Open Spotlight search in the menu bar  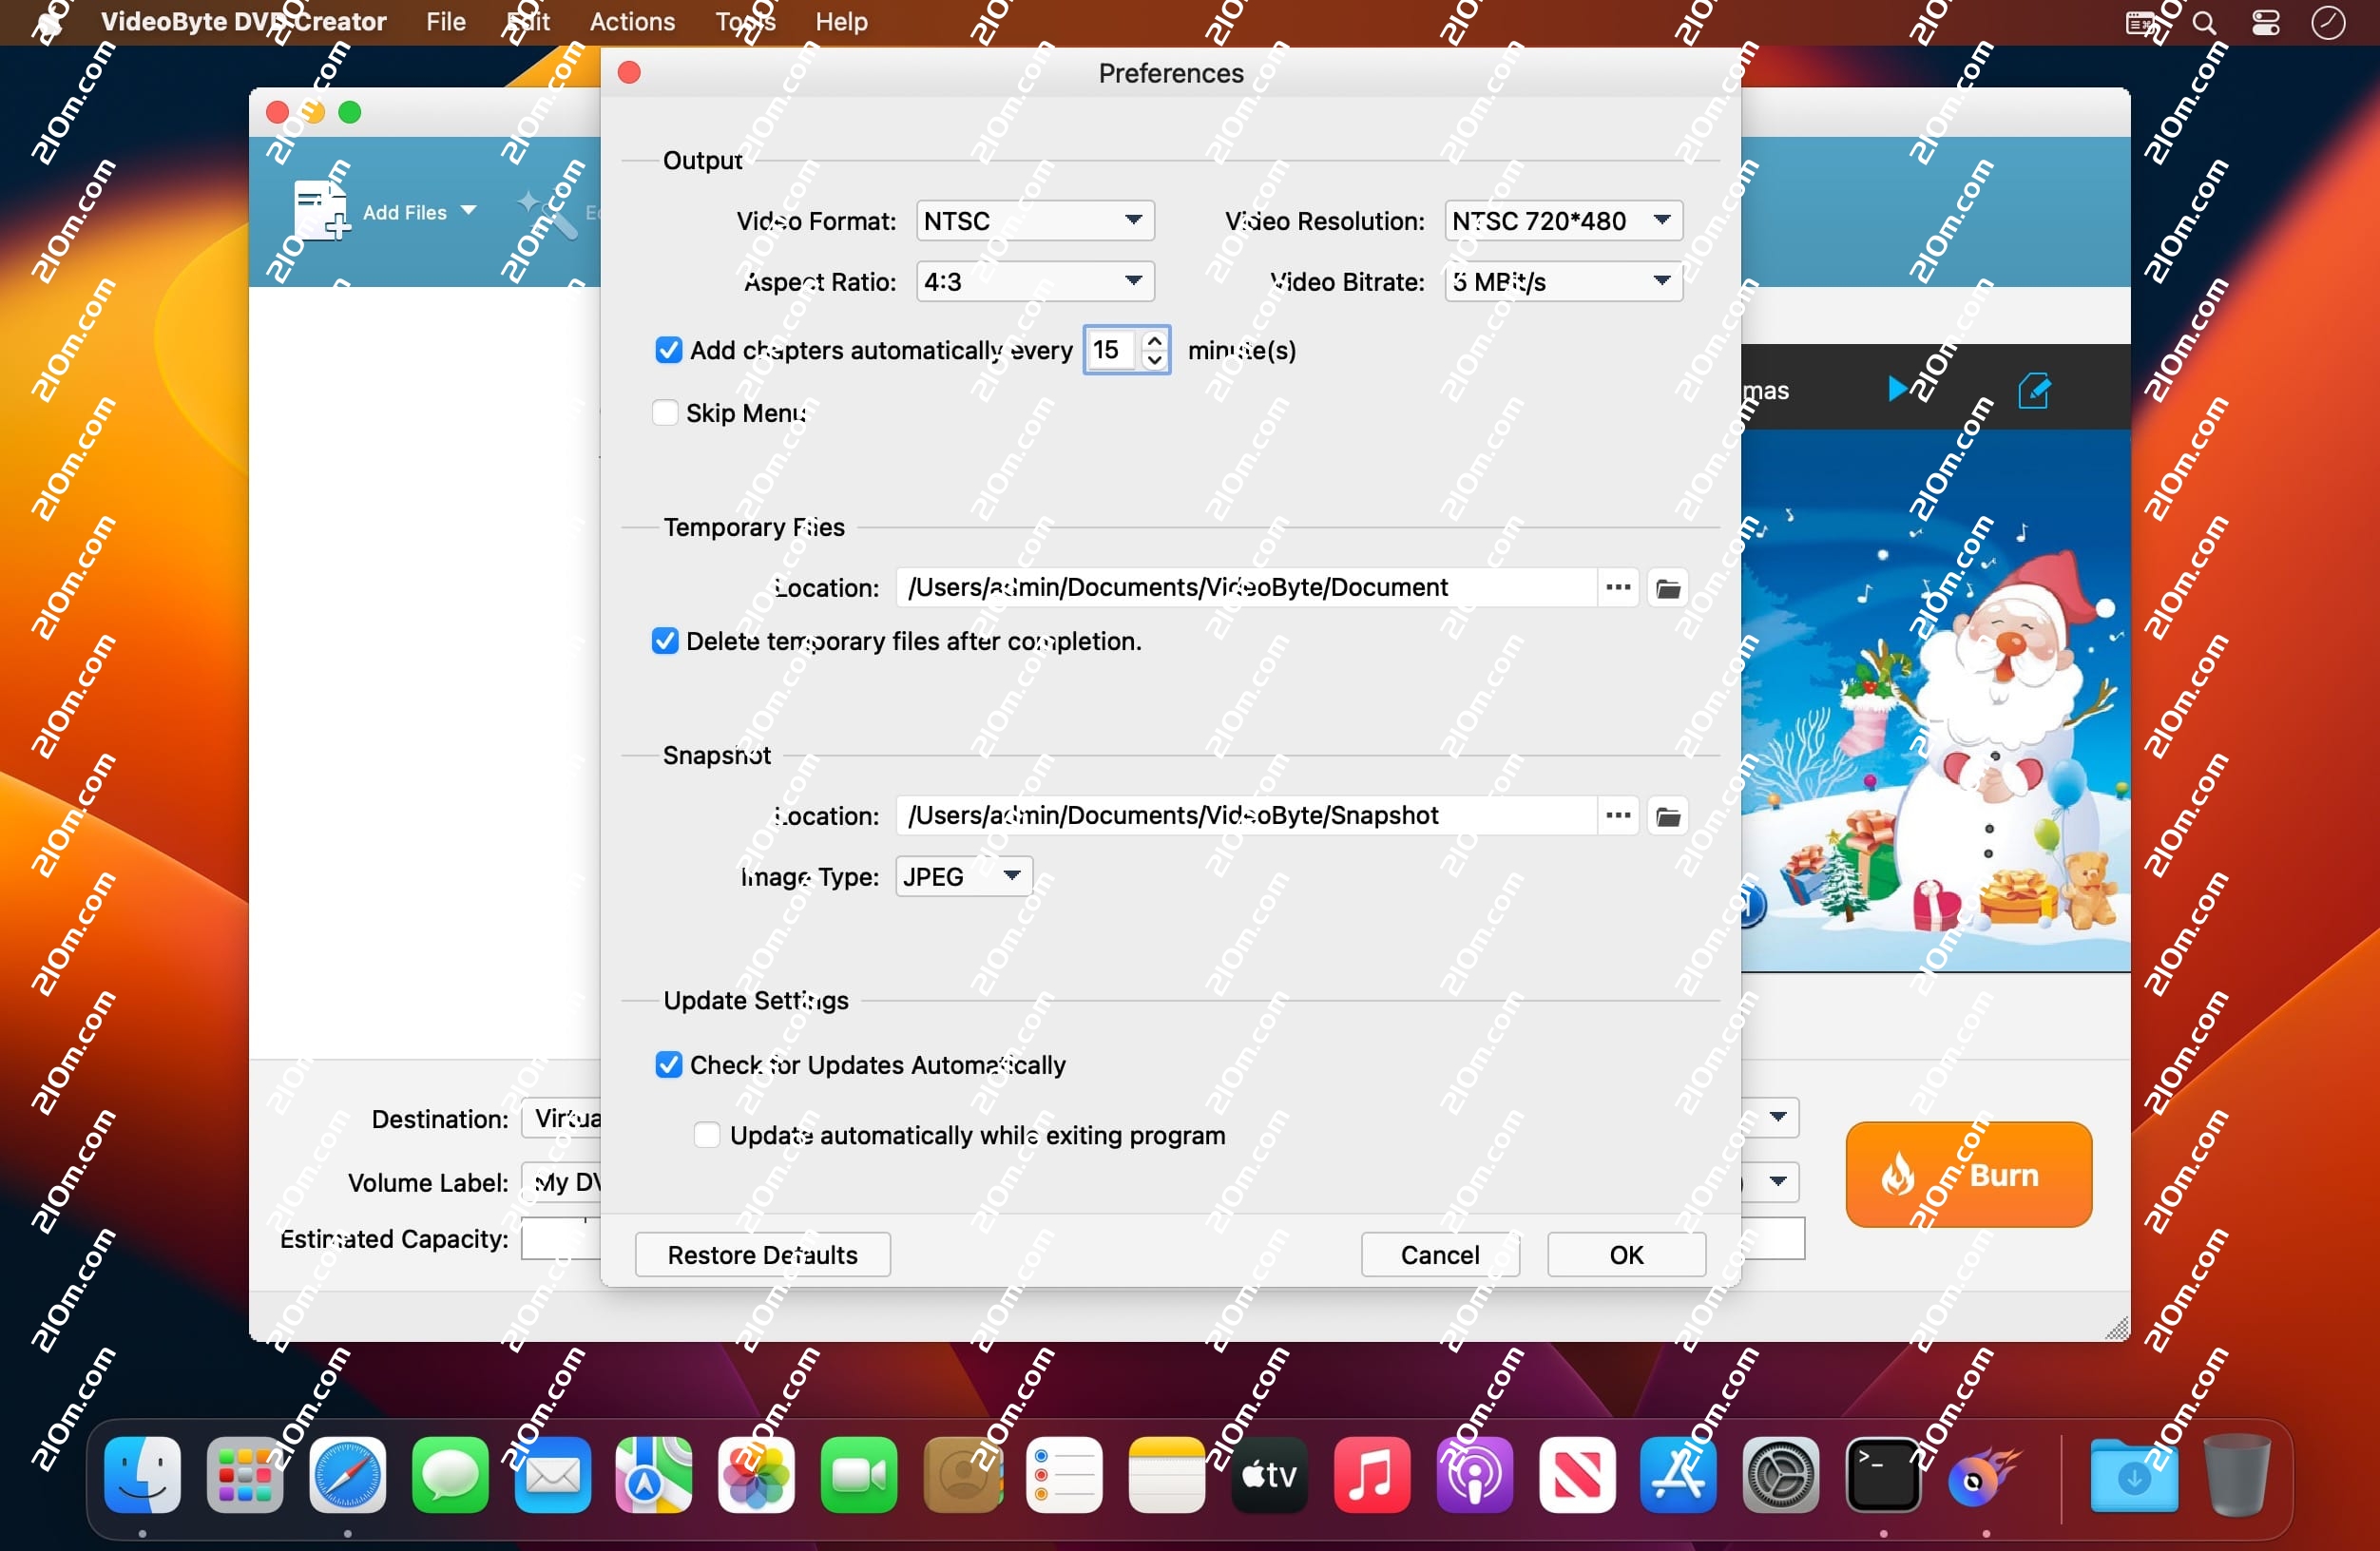(x=2204, y=22)
